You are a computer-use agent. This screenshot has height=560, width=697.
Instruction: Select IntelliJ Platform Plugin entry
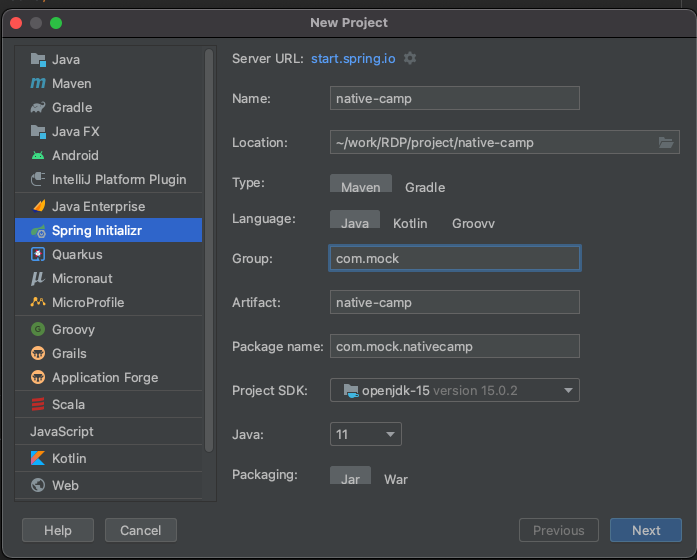pyautogui.click(x=108, y=180)
